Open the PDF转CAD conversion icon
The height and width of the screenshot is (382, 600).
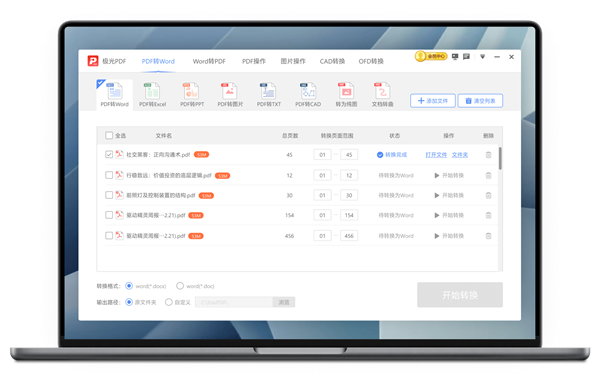click(x=308, y=95)
